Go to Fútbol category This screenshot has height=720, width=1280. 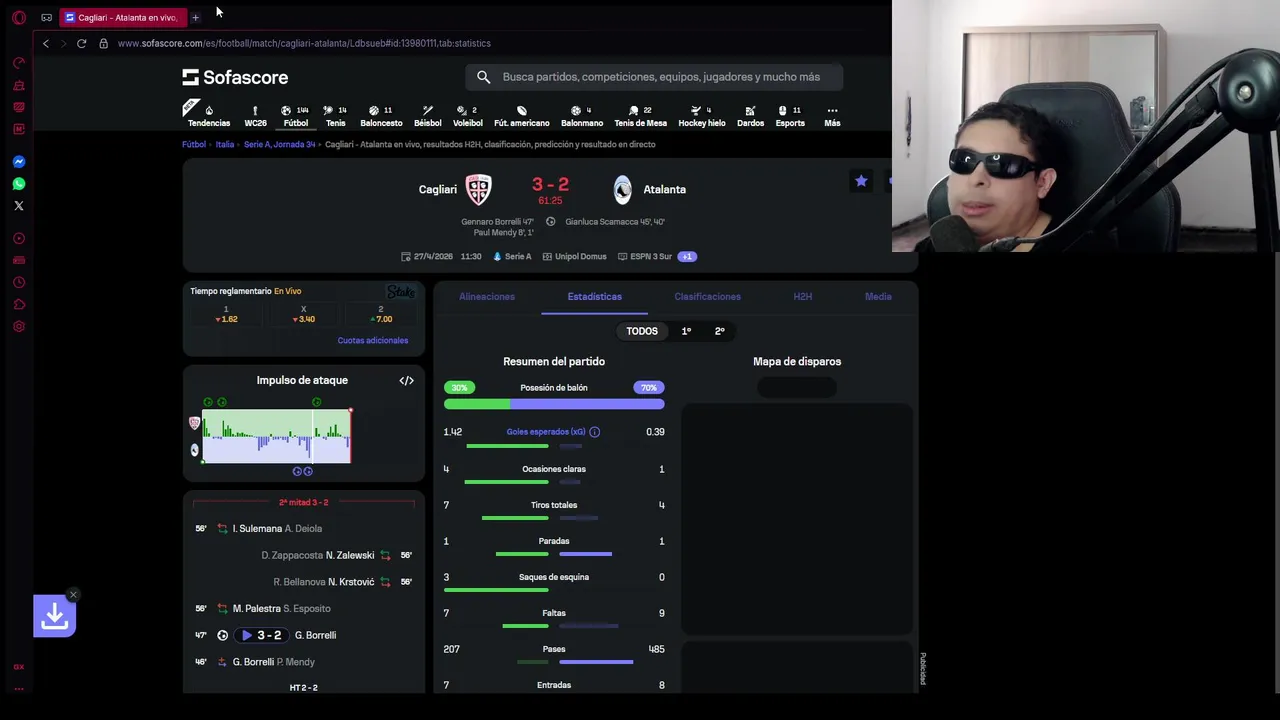[x=296, y=116]
